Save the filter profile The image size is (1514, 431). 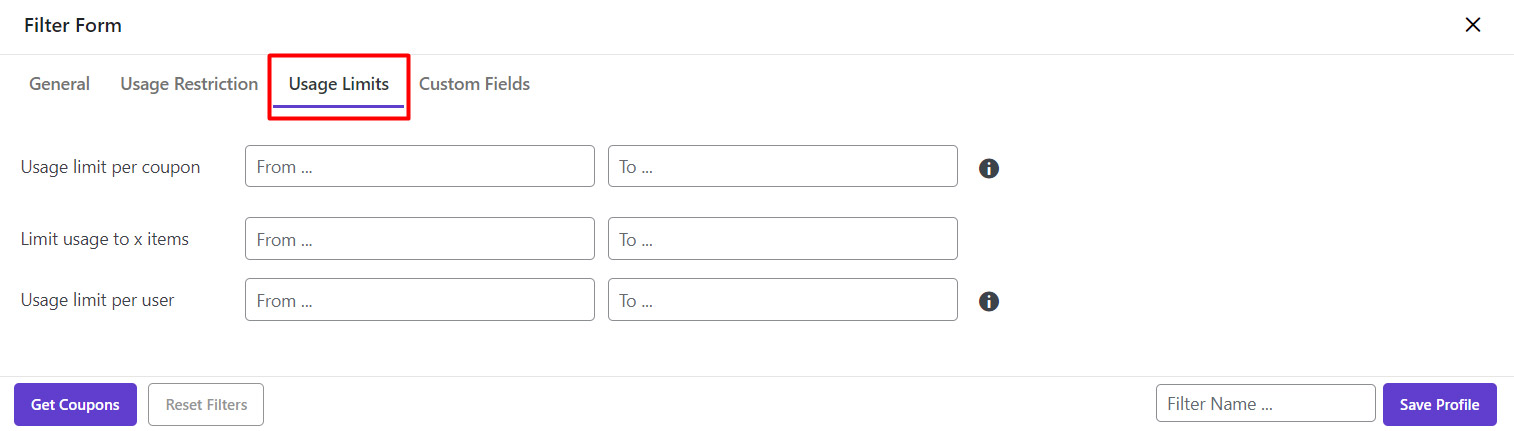1439,405
